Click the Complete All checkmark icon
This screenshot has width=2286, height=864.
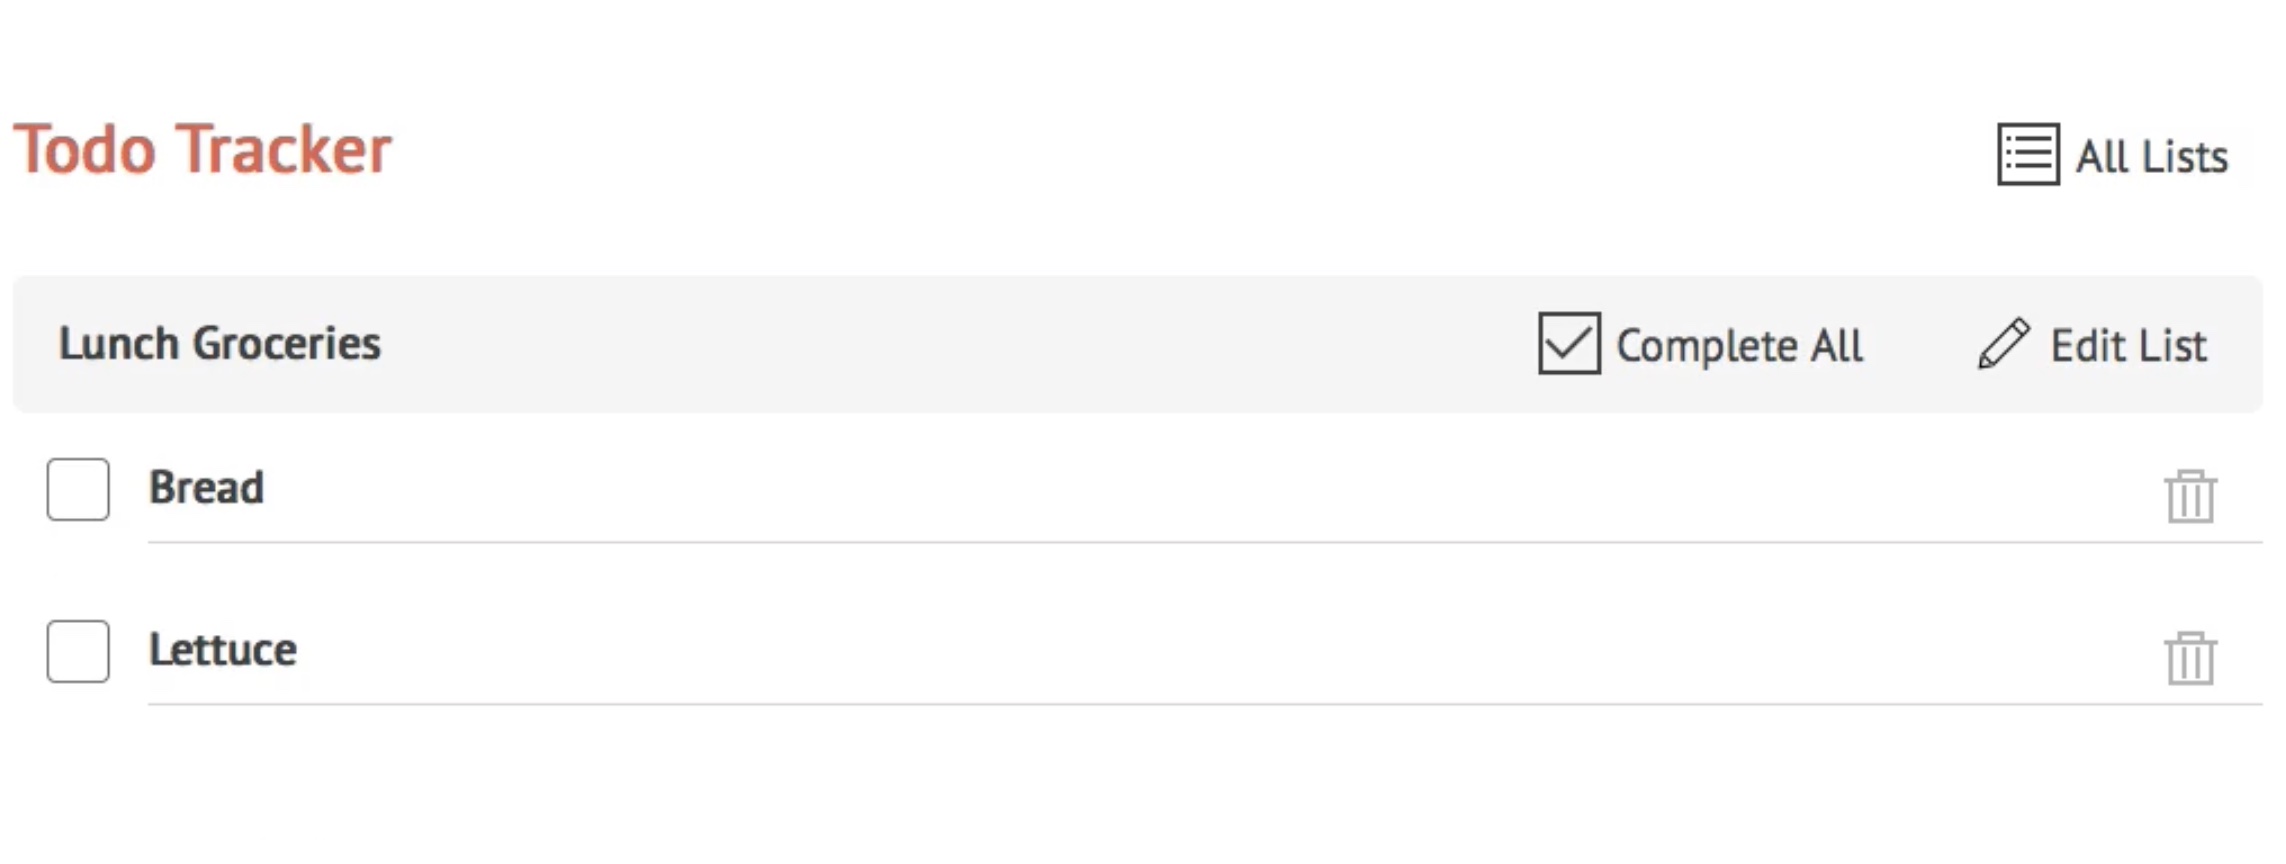tap(1569, 343)
